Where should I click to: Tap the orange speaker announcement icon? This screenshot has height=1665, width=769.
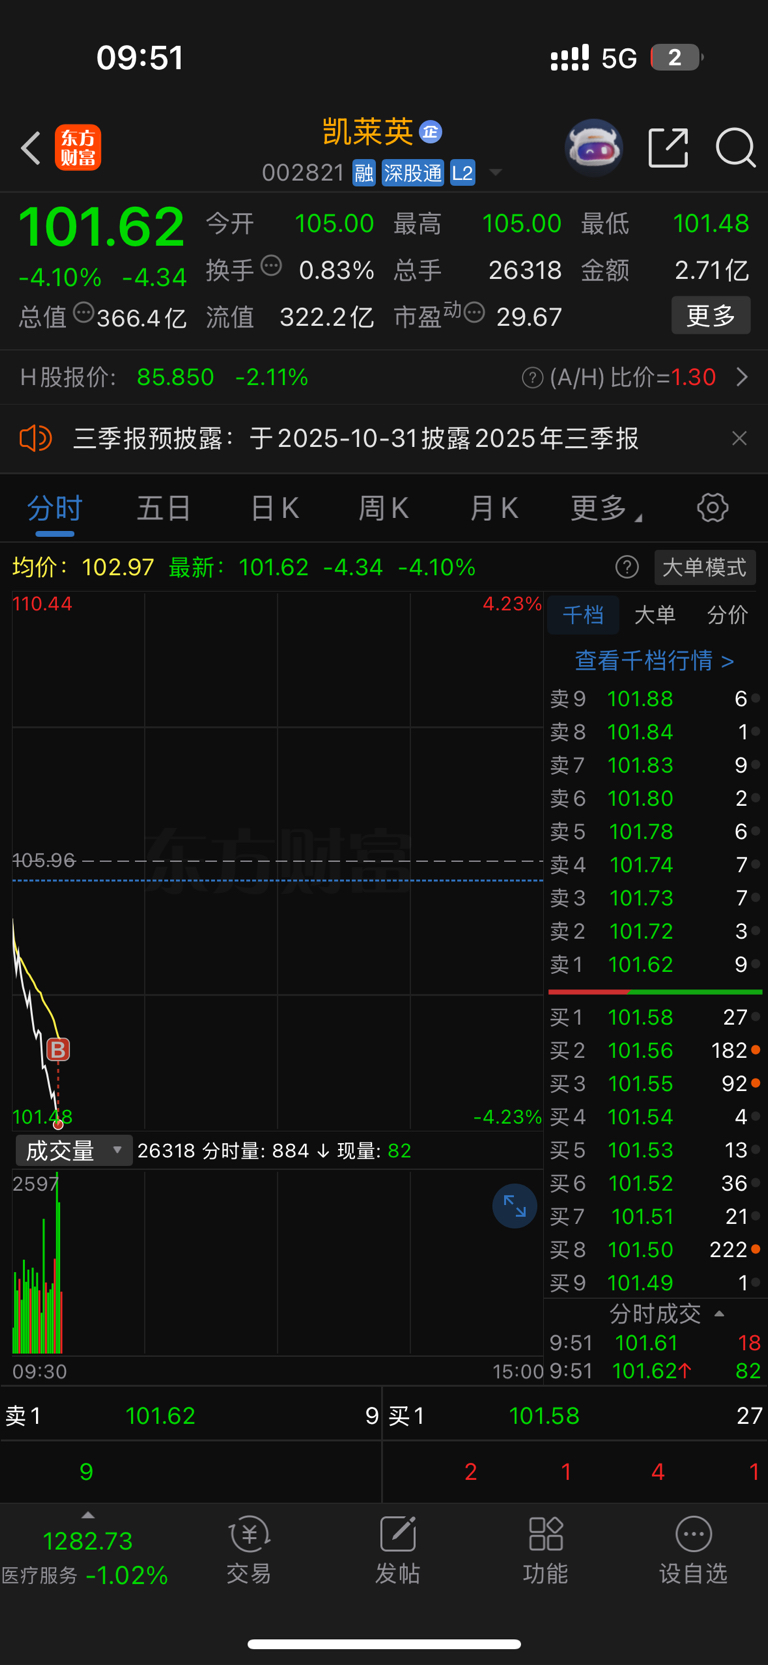pyautogui.click(x=35, y=438)
